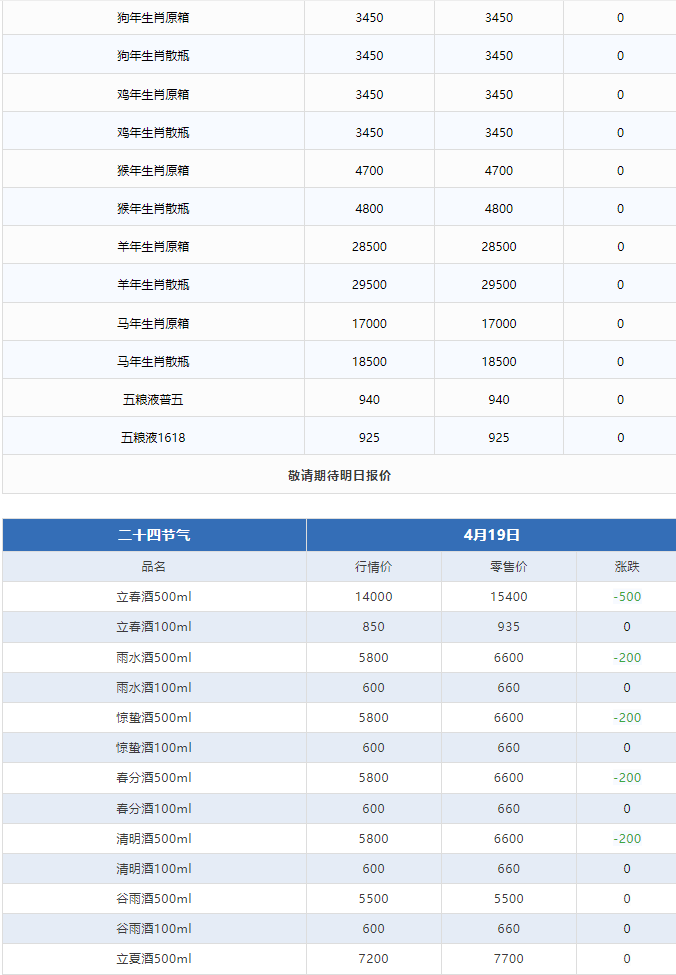Image resolution: width=676 pixels, height=975 pixels.
Task: Select the 马年生肖原箱 row label
Action: tap(153, 323)
